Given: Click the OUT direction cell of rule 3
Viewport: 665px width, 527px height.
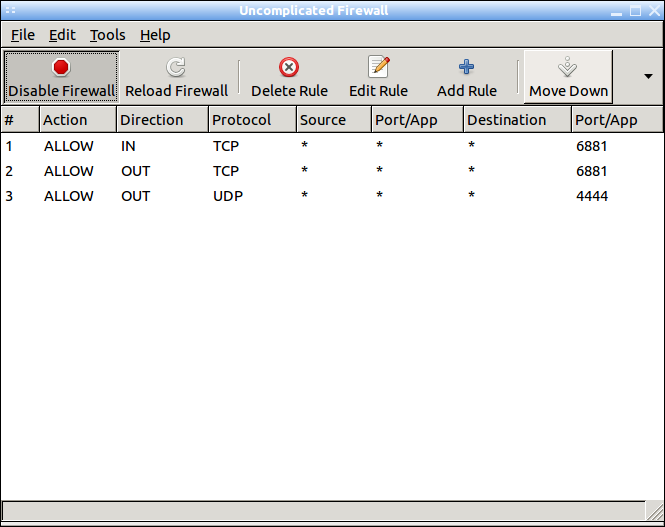Looking at the screenshot, I should (x=136, y=196).
